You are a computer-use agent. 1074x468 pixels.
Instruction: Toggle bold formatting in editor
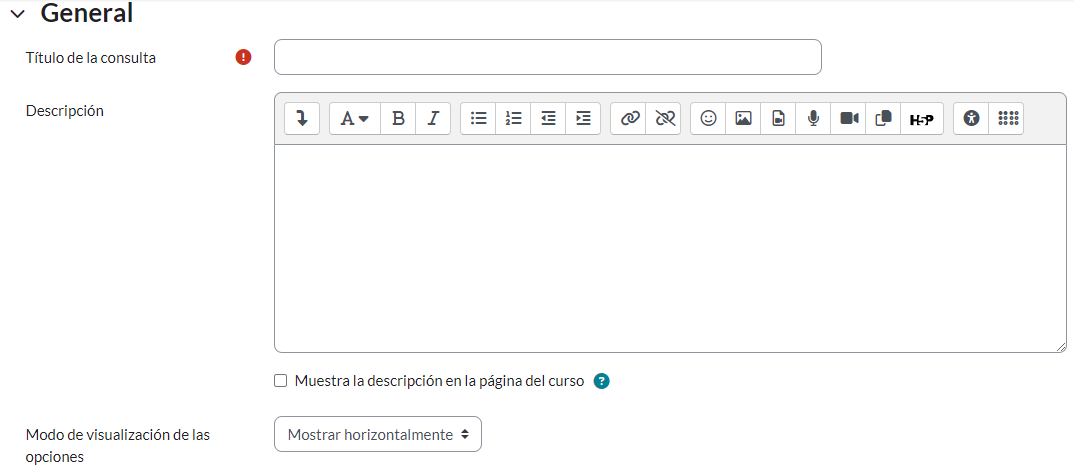398,118
